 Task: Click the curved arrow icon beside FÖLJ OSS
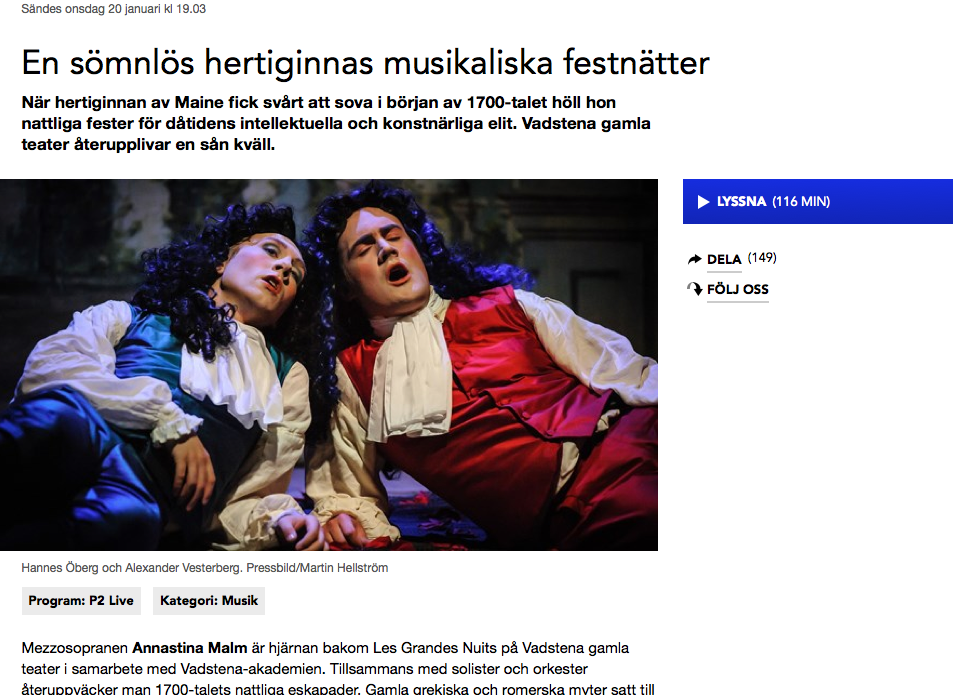(695, 289)
